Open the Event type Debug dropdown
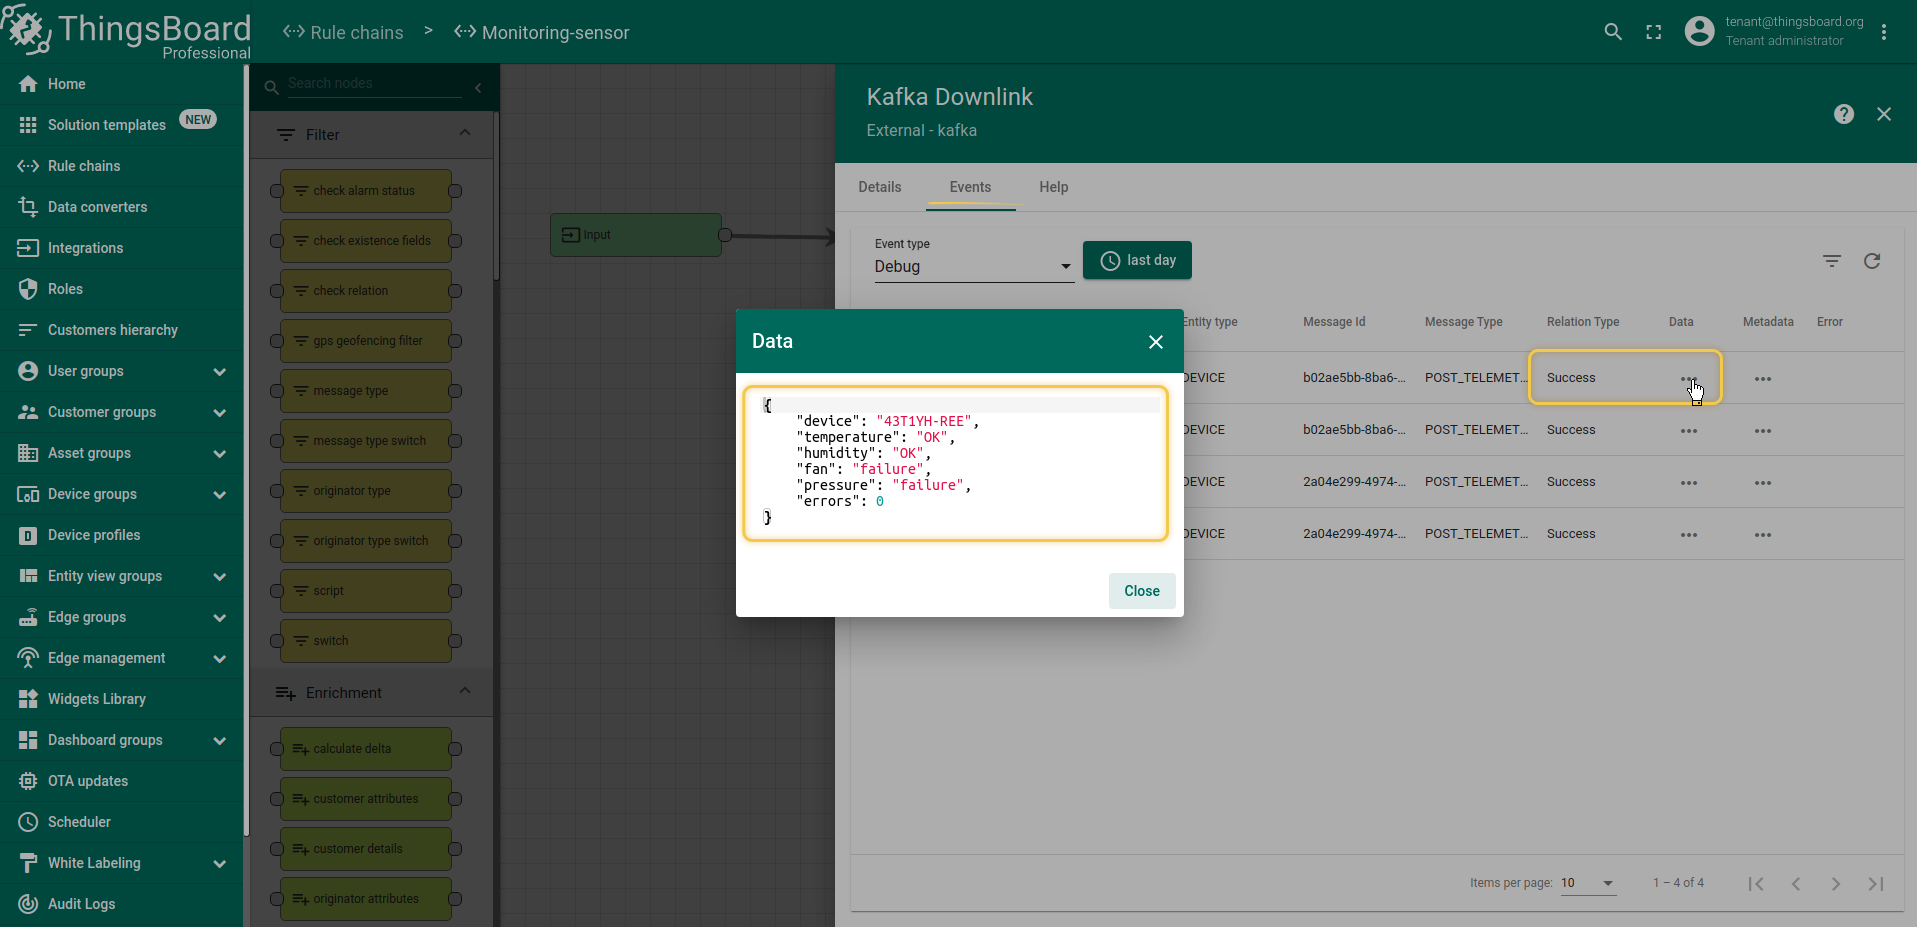The image size is (1917, 927). pyautogui.click(x=972, y=267)
